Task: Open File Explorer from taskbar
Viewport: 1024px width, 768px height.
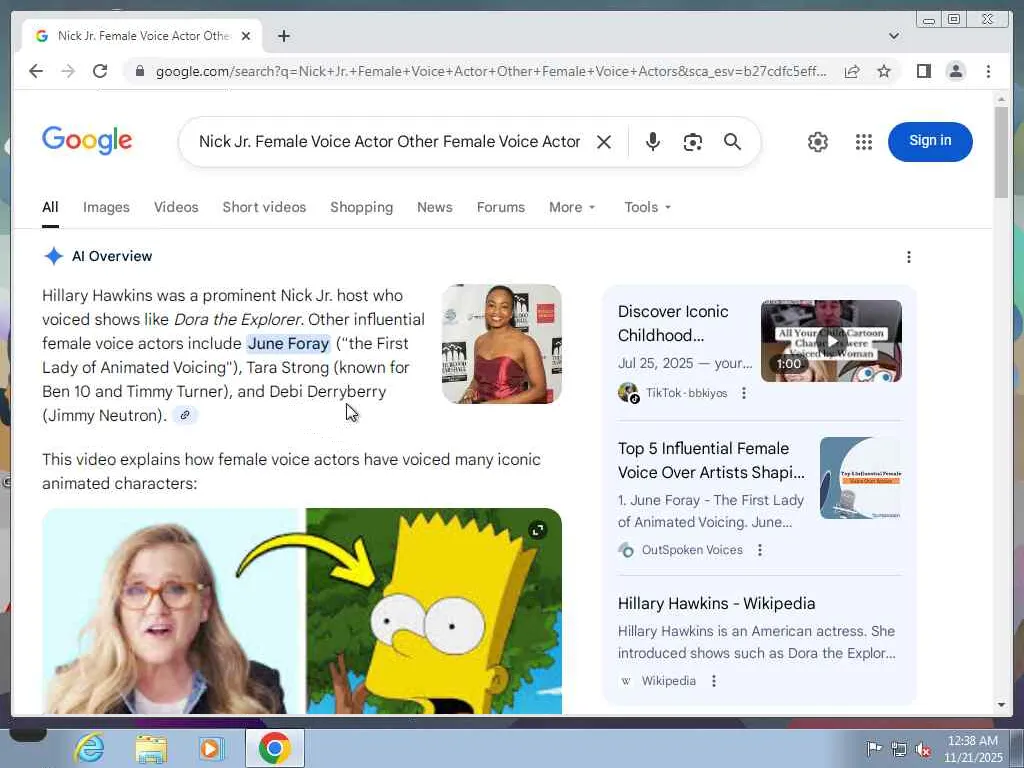Action: (151, 748)
